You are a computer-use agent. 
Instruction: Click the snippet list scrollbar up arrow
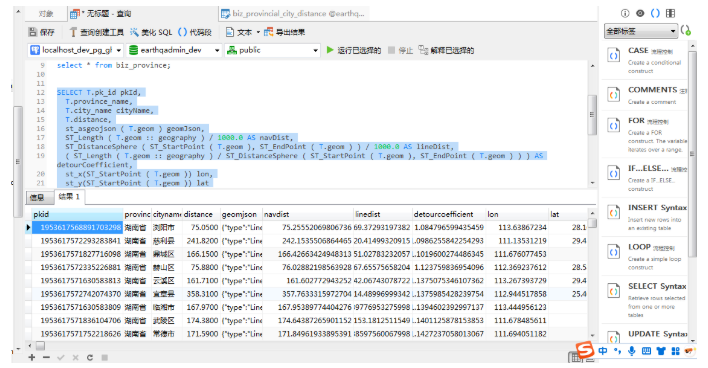692,47
